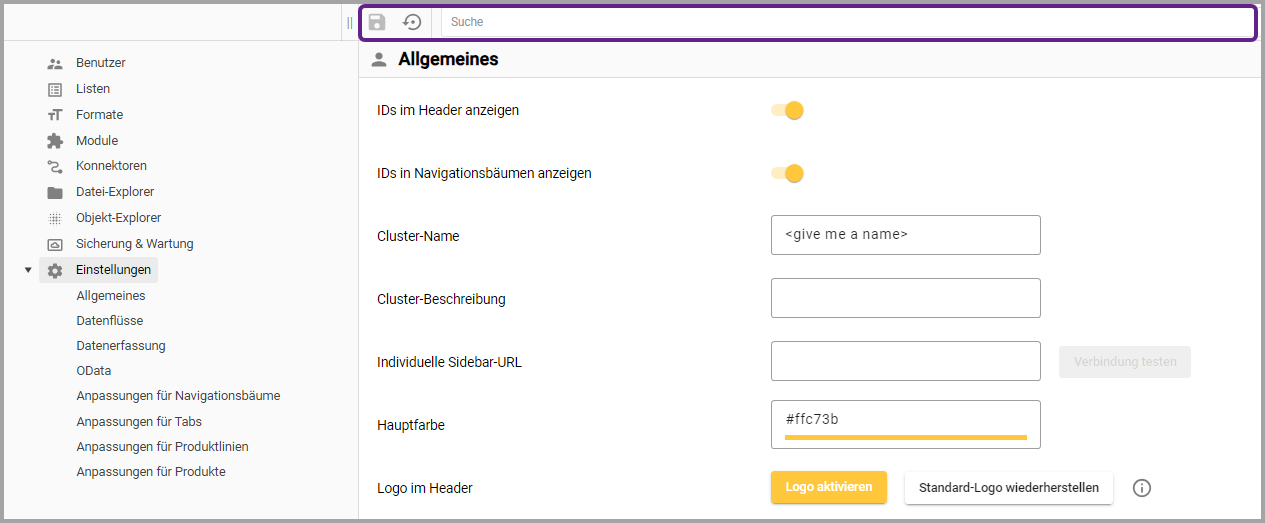
Task: Disable IDs im Header anzeigen toggle
Action: tap(788, 110)
